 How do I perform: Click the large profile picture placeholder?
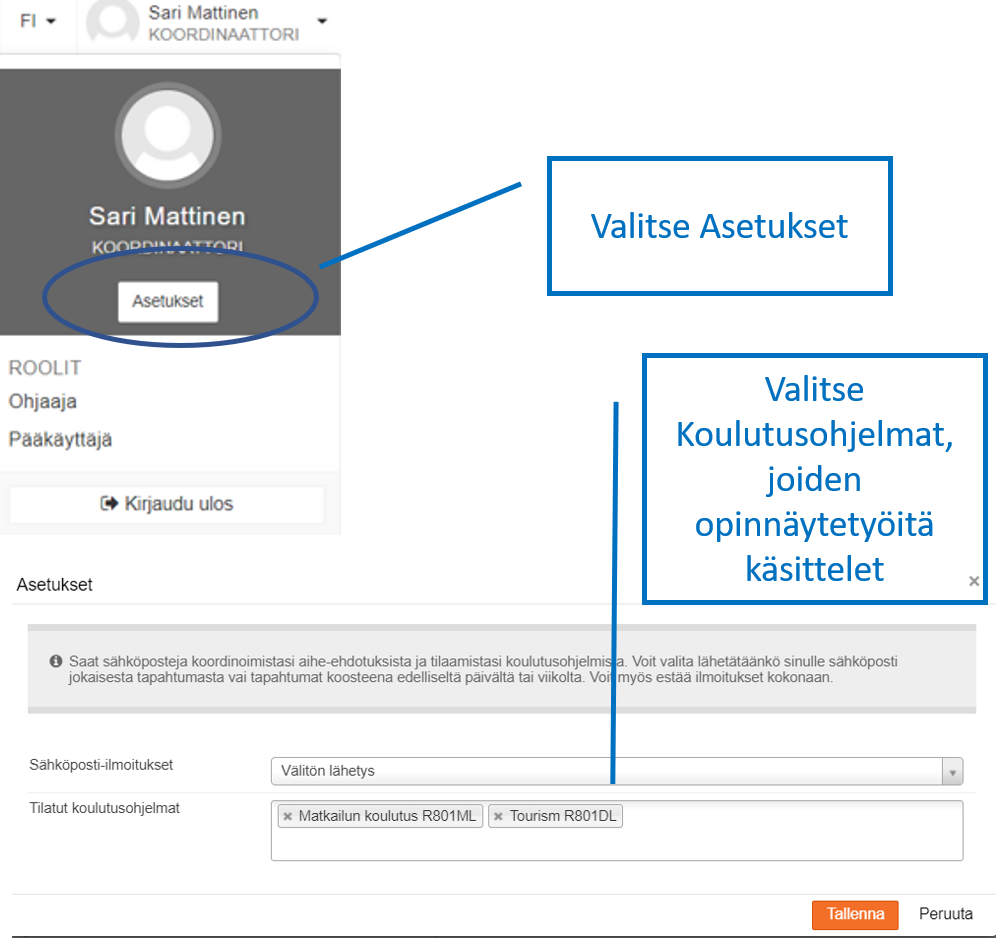pyautogui.click(x=164, y=134)
